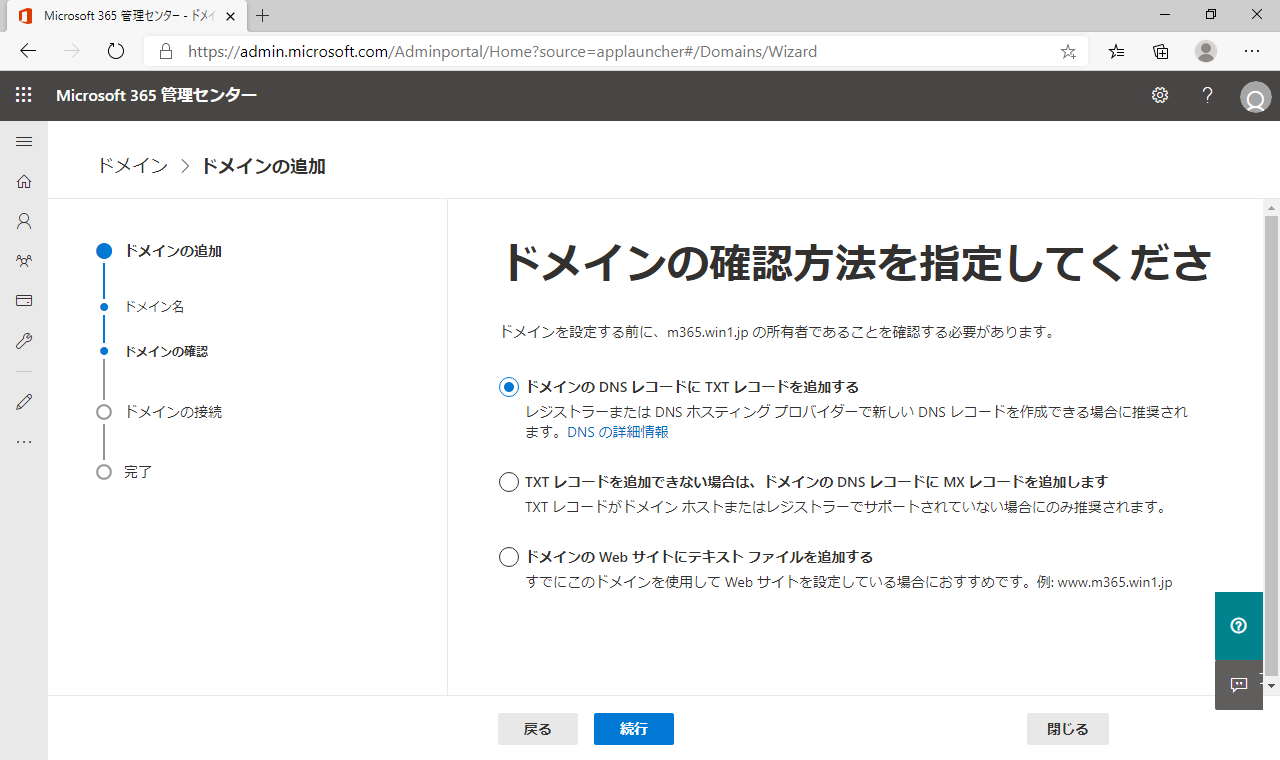Open Groups icon in sidebar

tap(24, 261)
